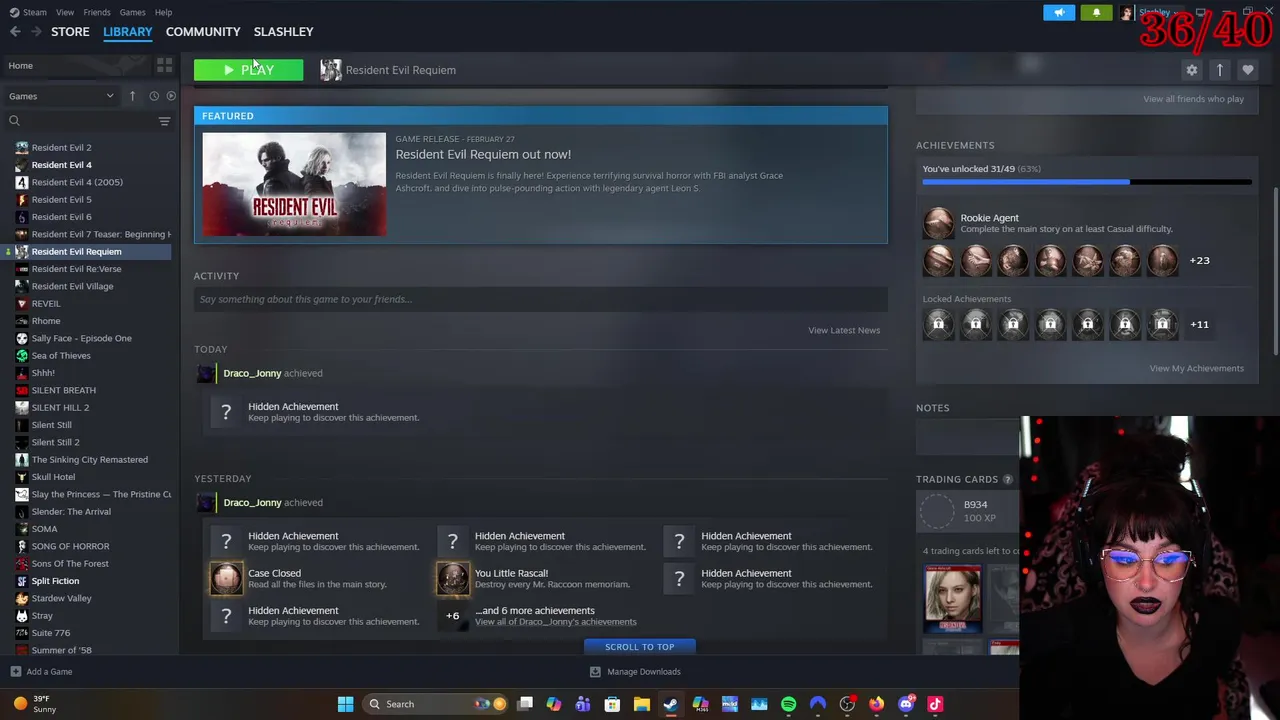Screen dimensions: 1280x720
Task: Open You Little Rascal! achievement icon
Action: coord(452,578)
